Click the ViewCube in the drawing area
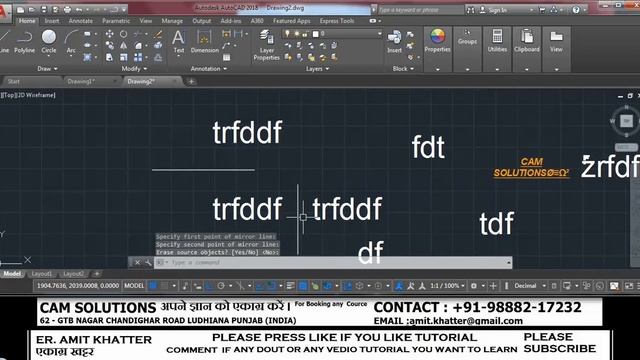The width and height of the screenshot is (640, 360). coord(627,120)
